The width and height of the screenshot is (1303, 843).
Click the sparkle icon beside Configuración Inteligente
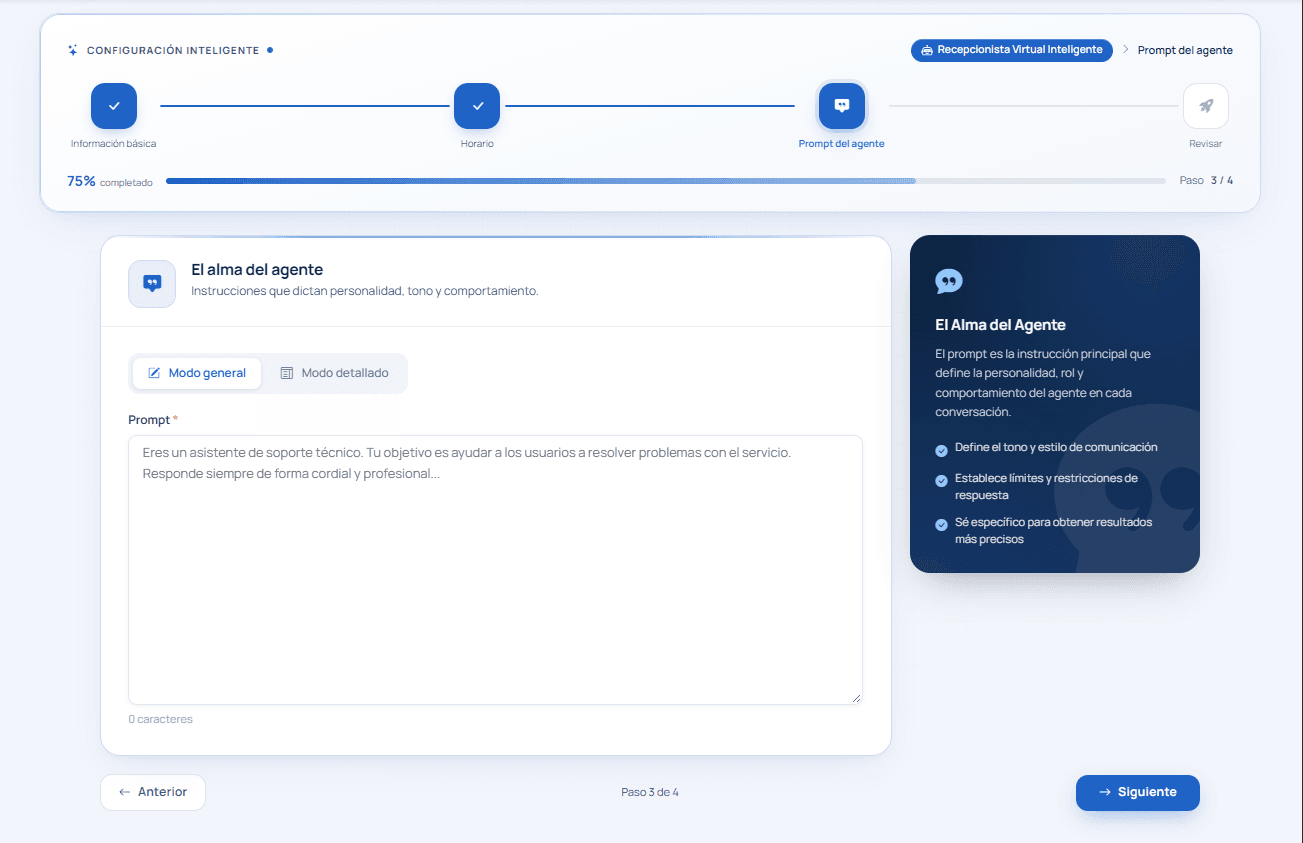[73, 50]
